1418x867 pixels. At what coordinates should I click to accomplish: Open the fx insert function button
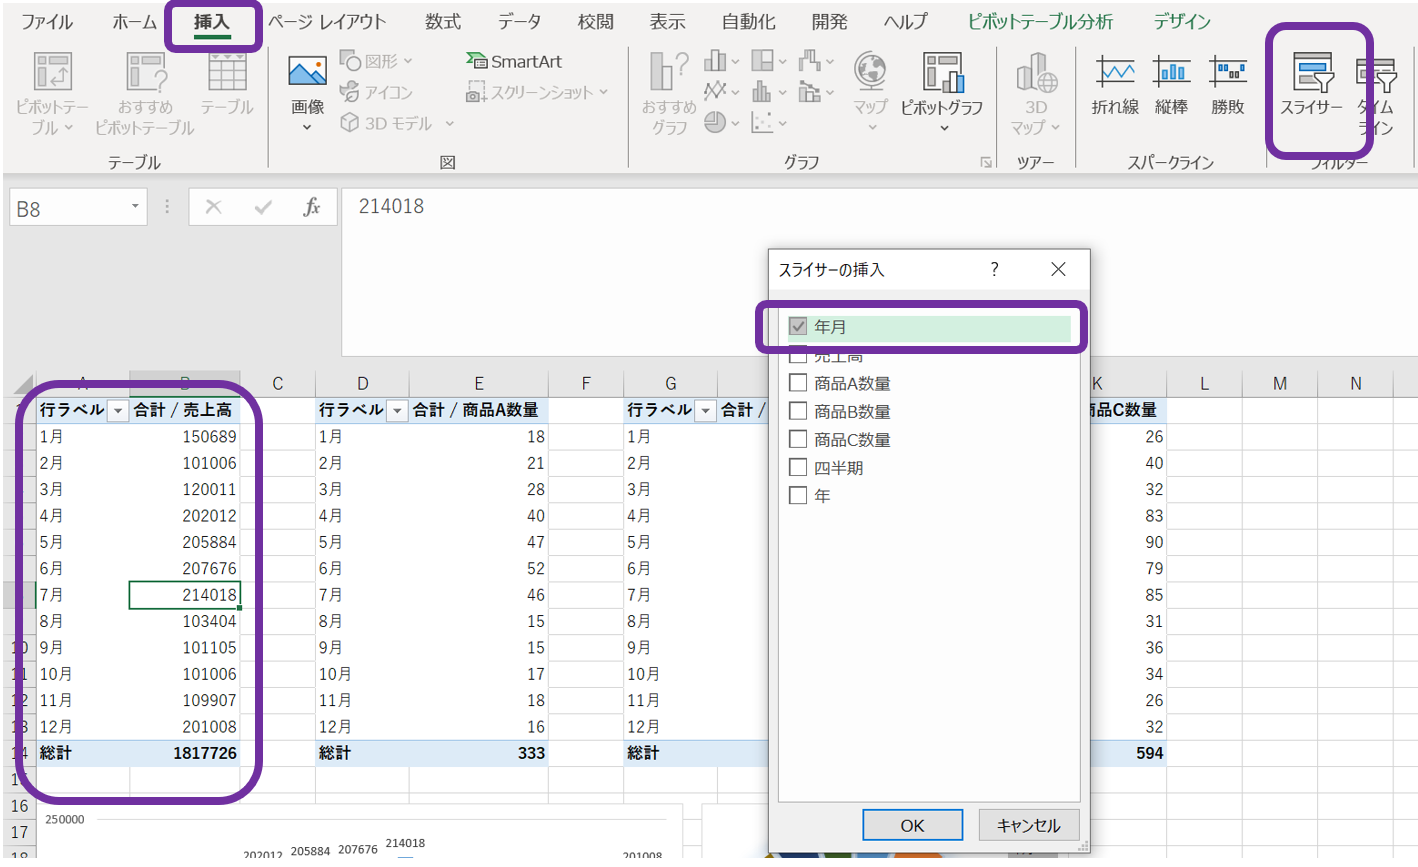click(312, 207)
